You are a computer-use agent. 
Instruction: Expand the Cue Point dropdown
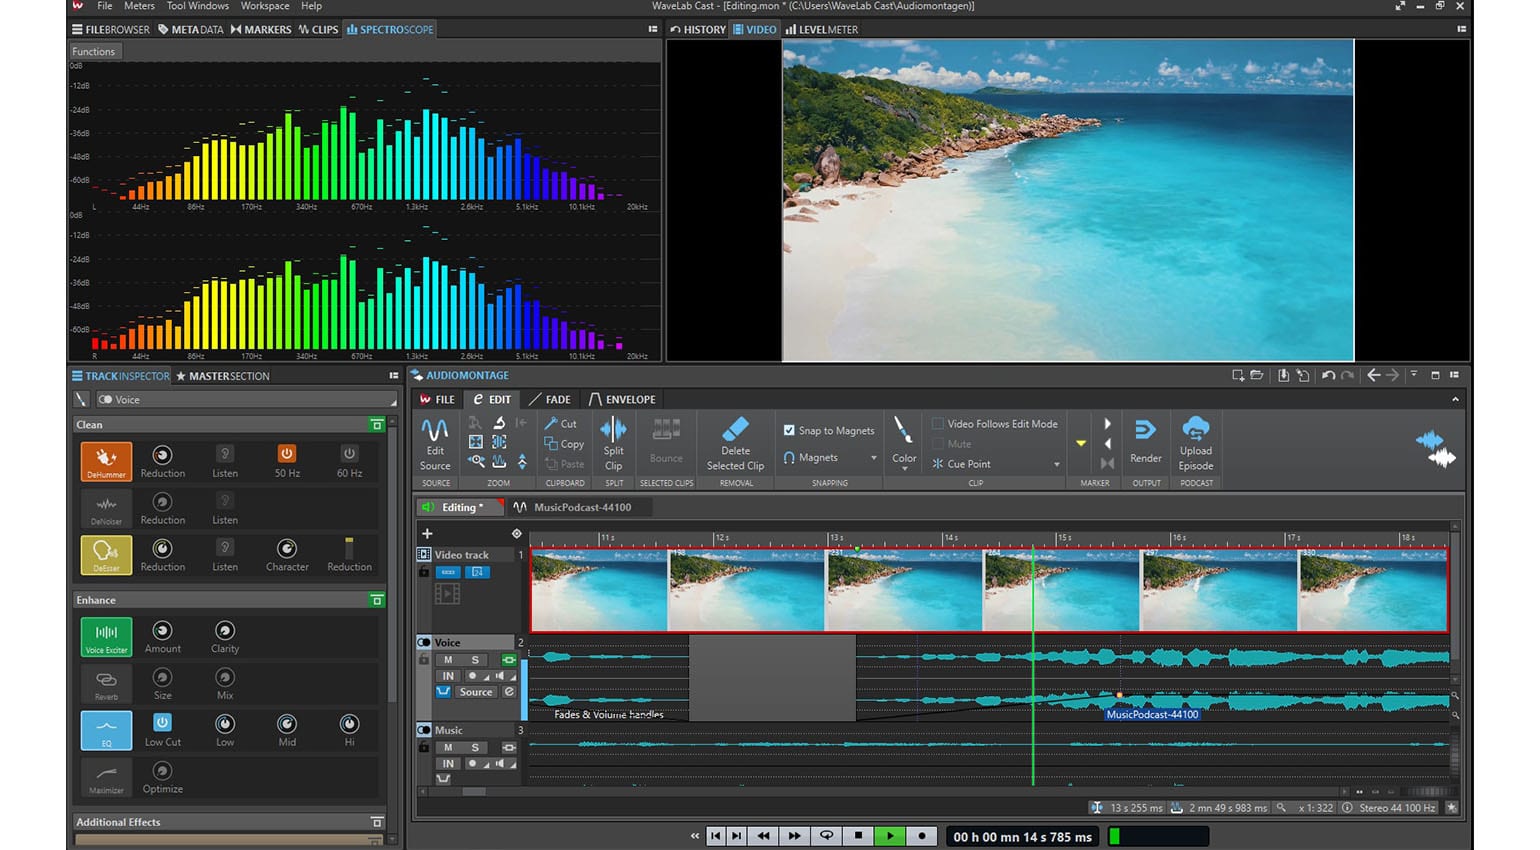coord(1056,464)
